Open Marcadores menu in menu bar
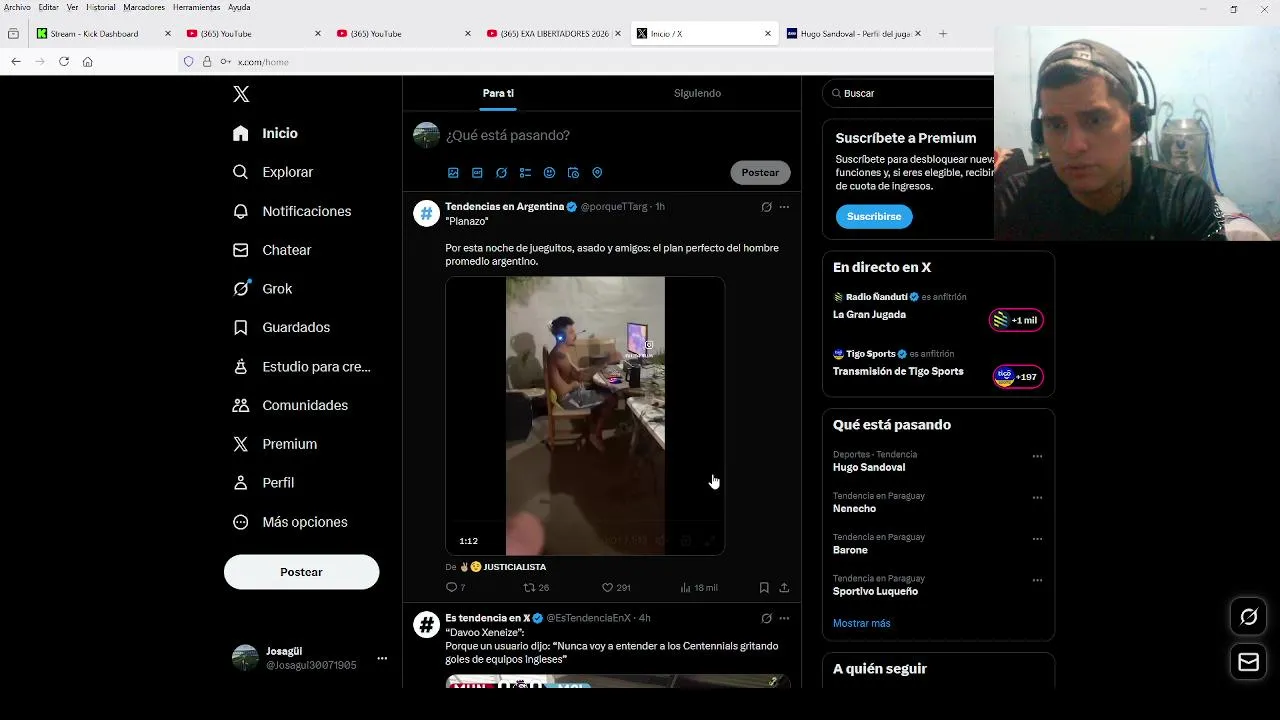This screenshot has height=720, width=1280. (x=144, y=7)
